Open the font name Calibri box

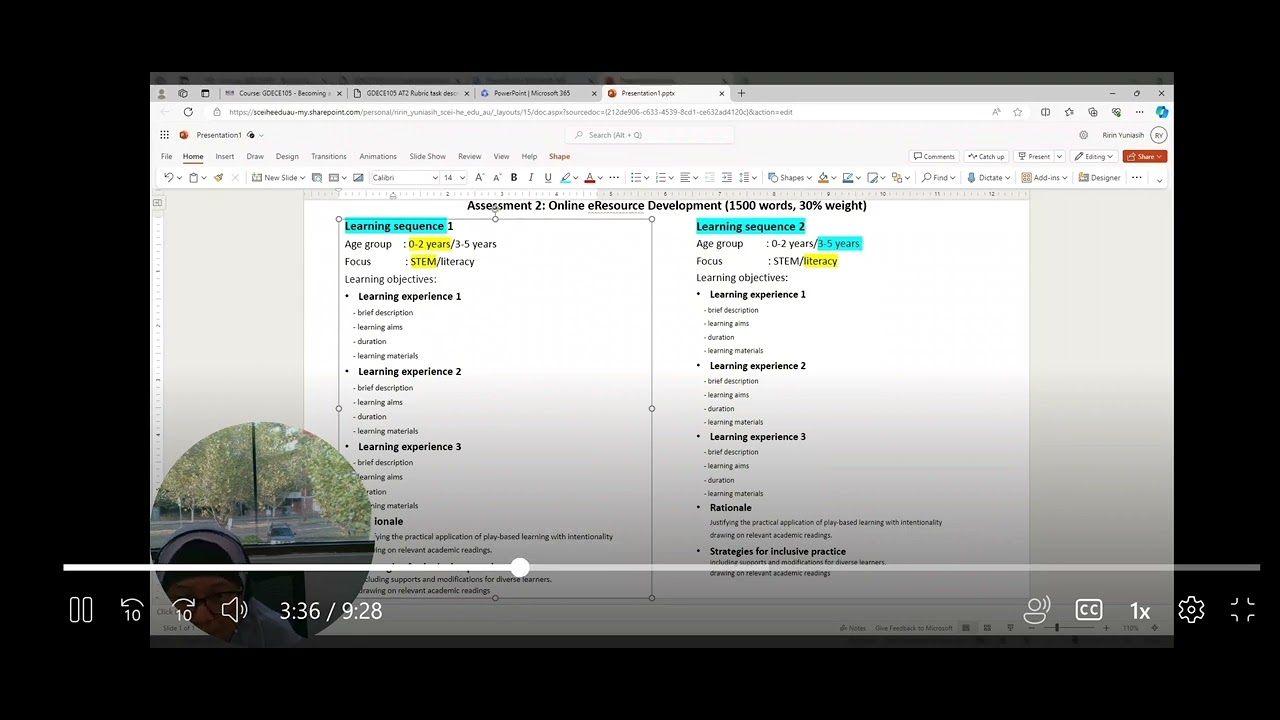click(404, 178)
